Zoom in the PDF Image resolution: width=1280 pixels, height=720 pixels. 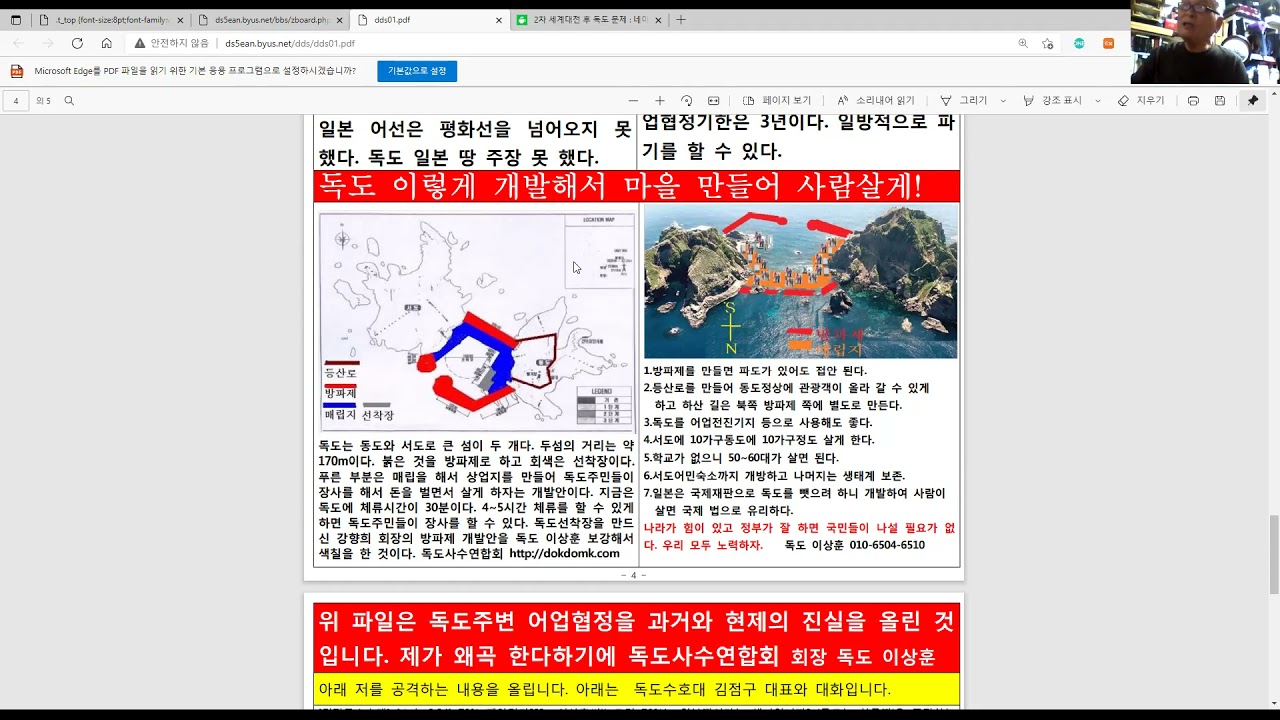pyautogui.click(x=659, y=101)
